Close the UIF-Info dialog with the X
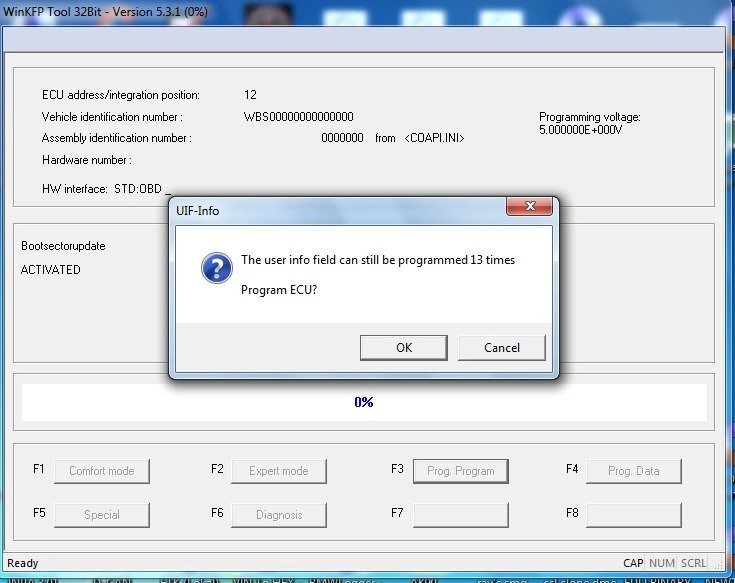735x583 pixels. 529,208
